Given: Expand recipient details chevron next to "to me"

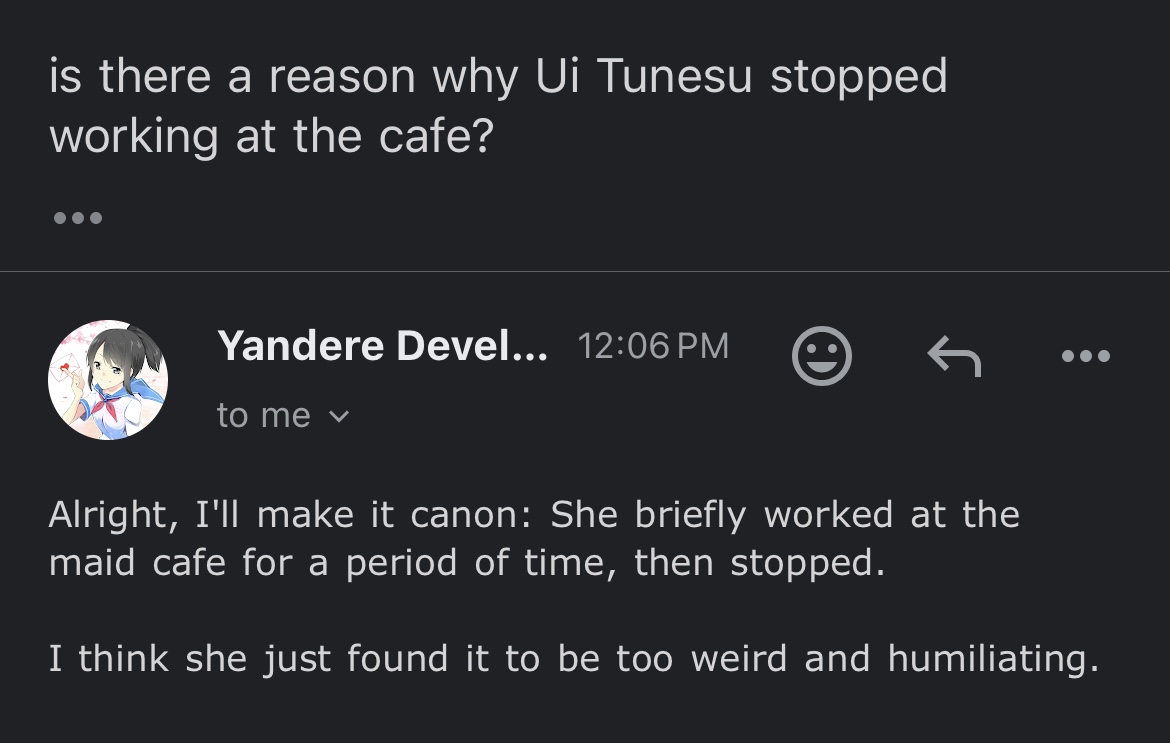Looking at the screenshot, I should (339, 416).
